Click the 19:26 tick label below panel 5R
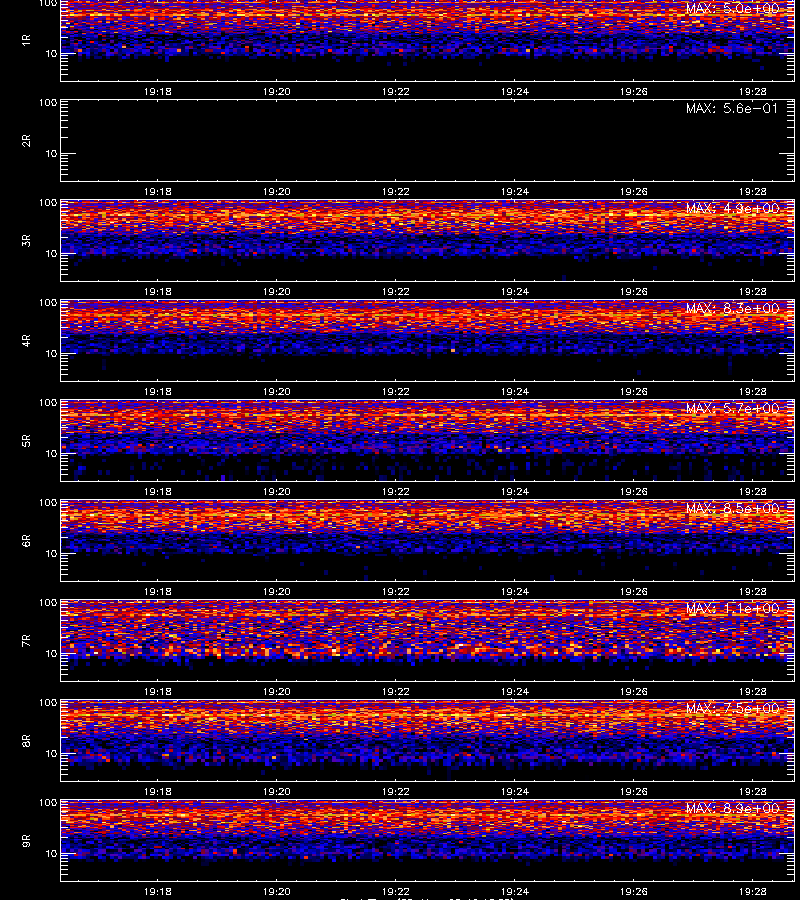Screen dimensions: 800x900 (634, 492)
